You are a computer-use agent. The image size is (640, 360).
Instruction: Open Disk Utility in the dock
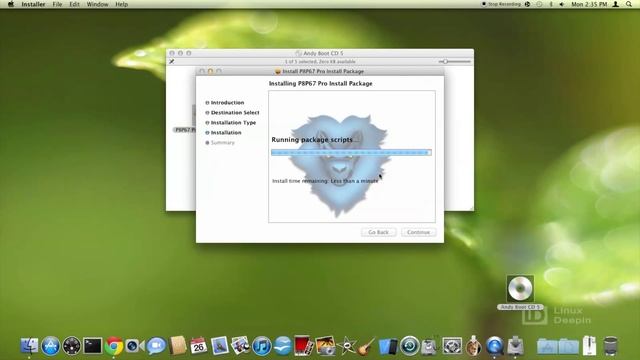click(x=430, y=346)
